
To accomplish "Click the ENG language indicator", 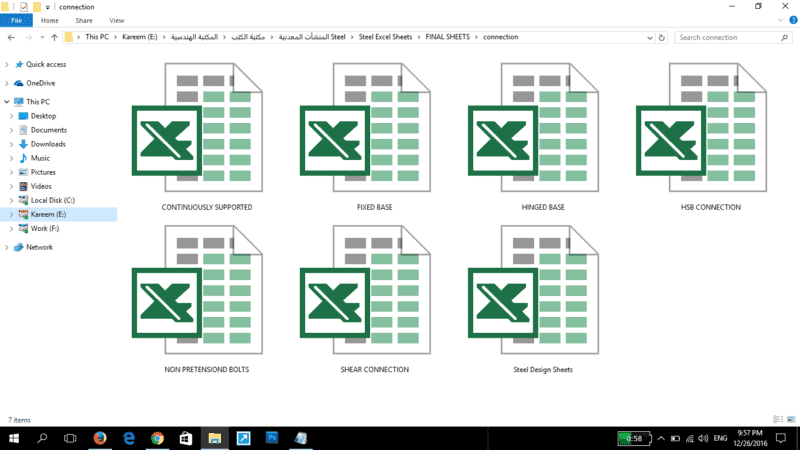I will click(720, 438).
